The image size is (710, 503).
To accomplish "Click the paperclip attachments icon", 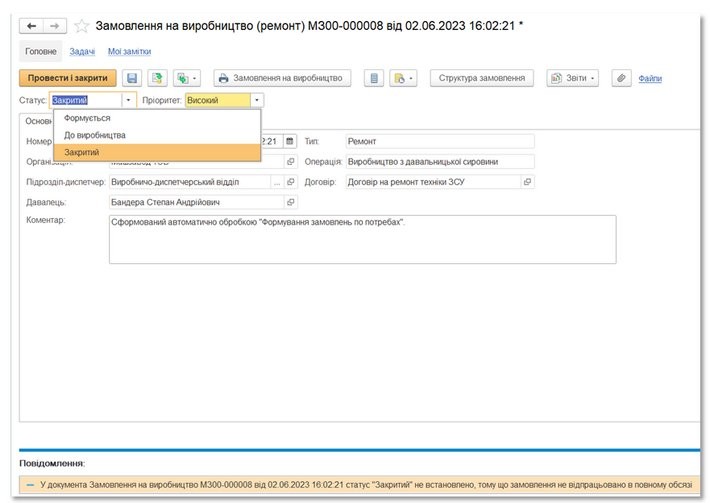I will pyautogui.click(x=620, y=77).
